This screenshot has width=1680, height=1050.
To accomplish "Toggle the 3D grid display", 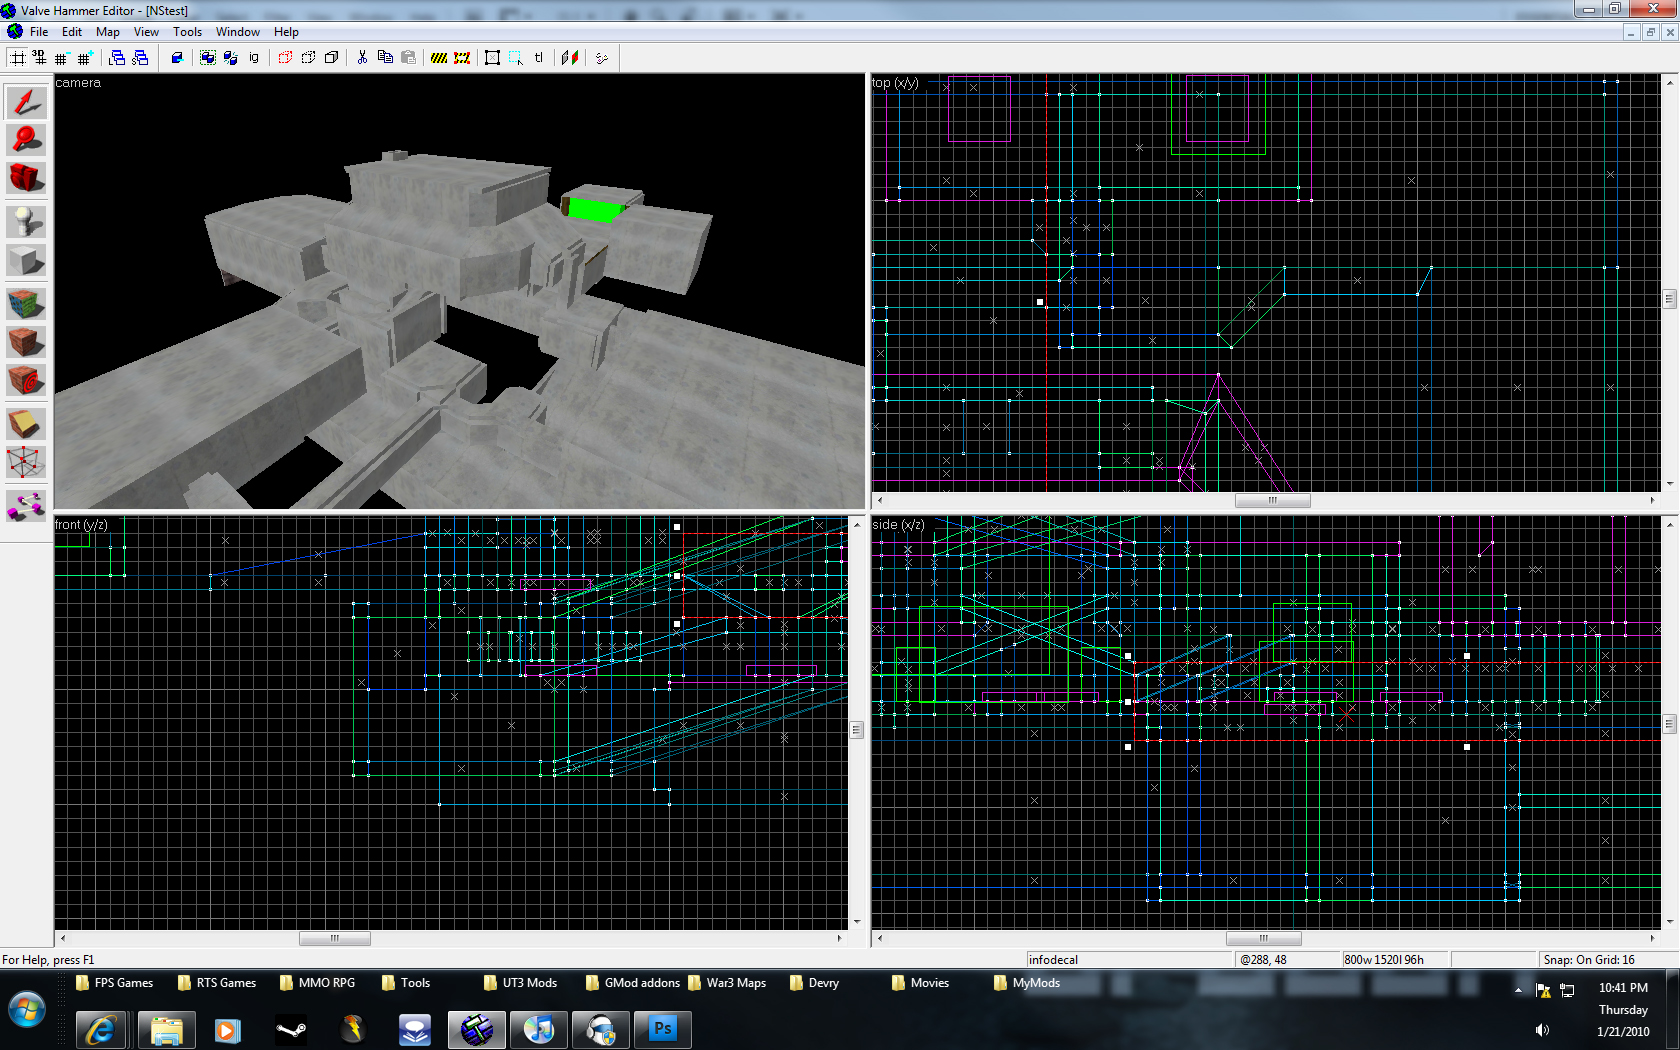I will 39,58.
